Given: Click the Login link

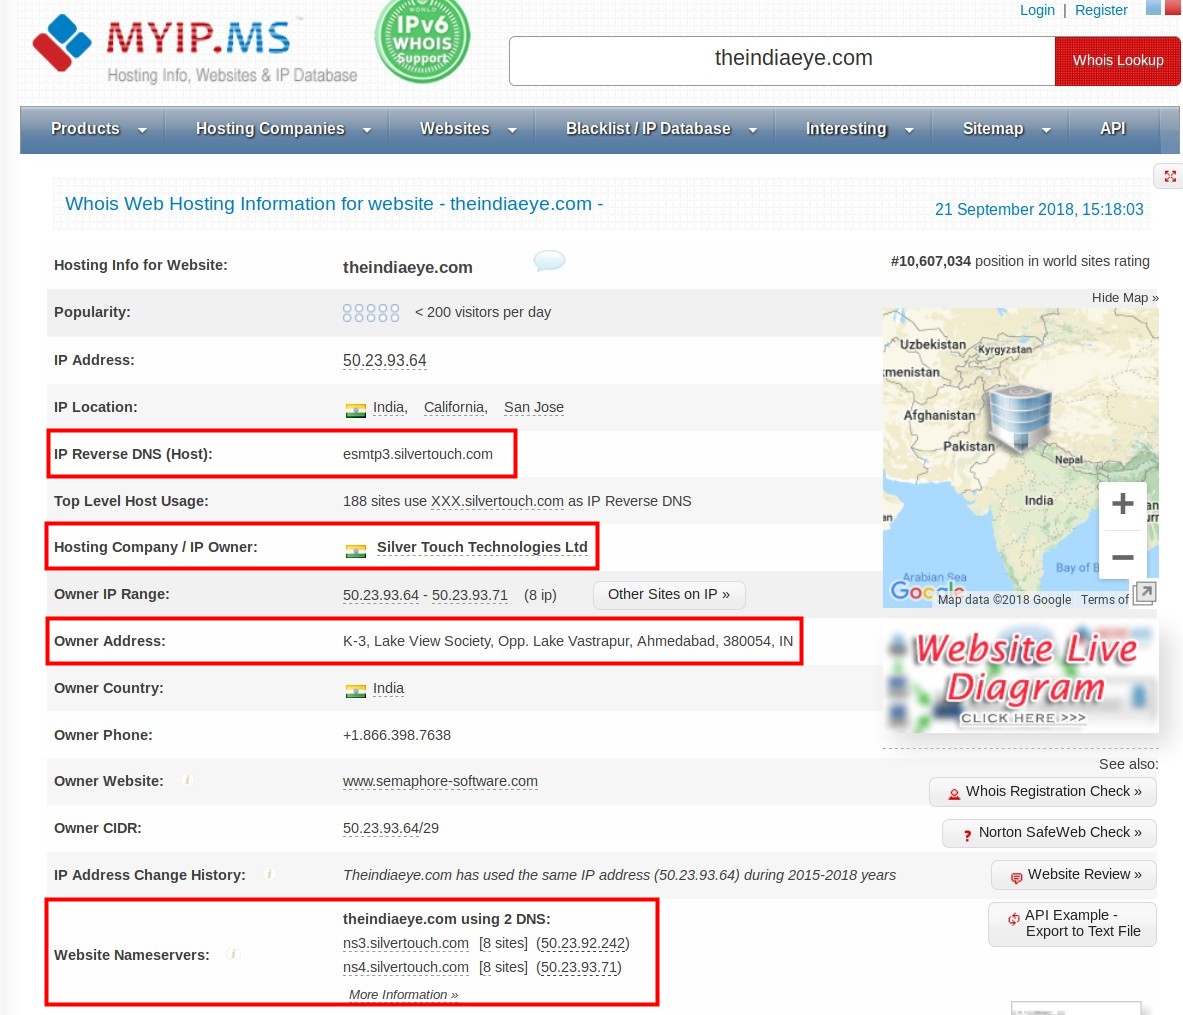Looking at the screenshot, I should point(1037,10).
